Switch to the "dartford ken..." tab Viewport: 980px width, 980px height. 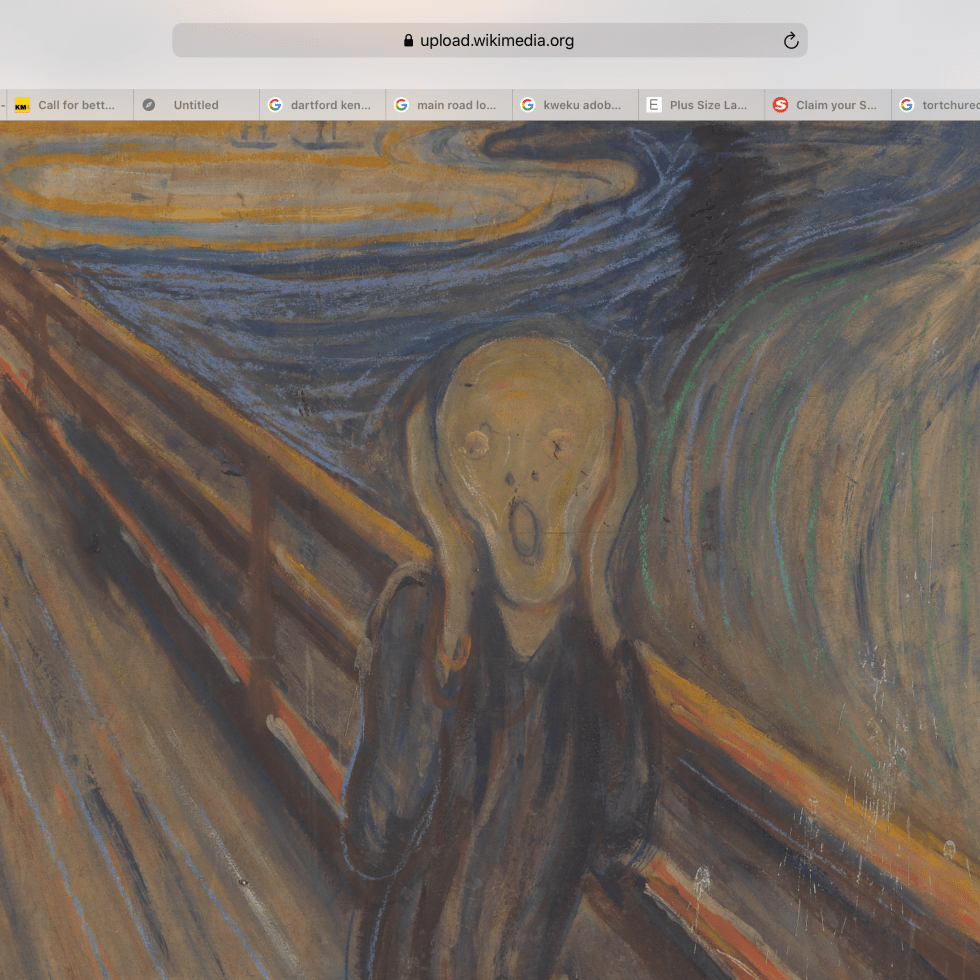(330, 105)
